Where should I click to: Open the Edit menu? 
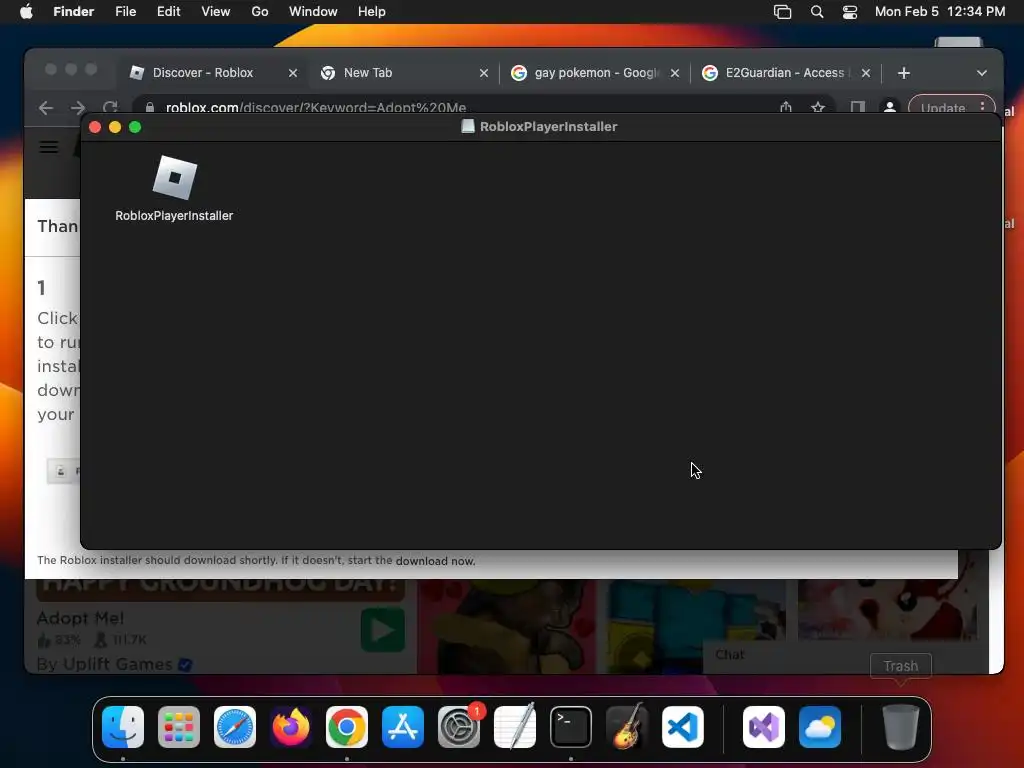click(x=168, y=12)
